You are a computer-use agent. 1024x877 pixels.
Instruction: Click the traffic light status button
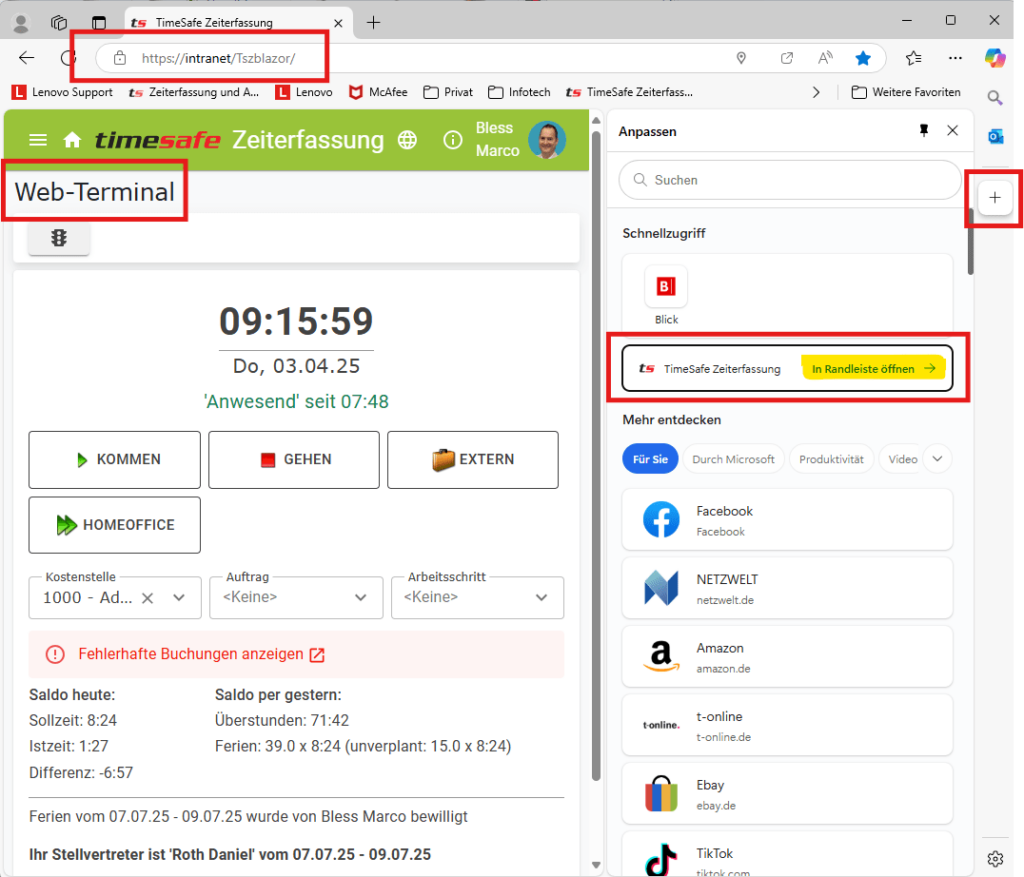tap(59, 239)
